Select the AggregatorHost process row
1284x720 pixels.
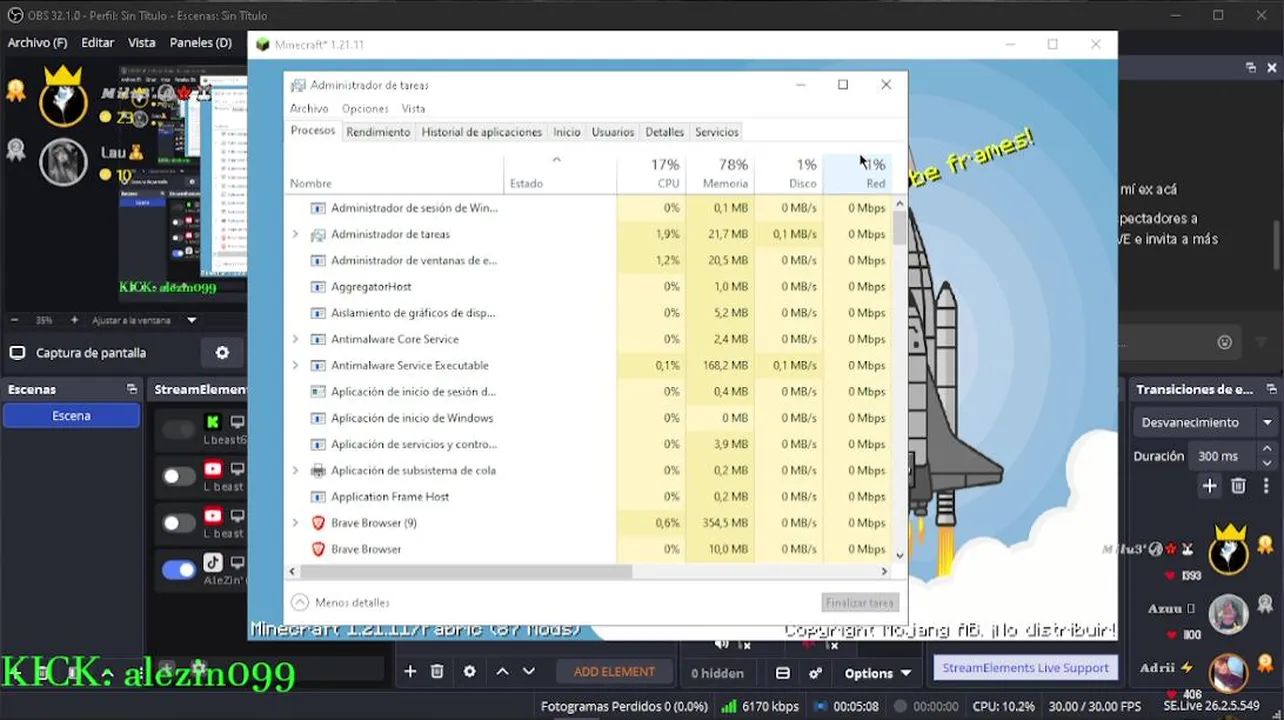pyautogui.click(x=588, y=287)
